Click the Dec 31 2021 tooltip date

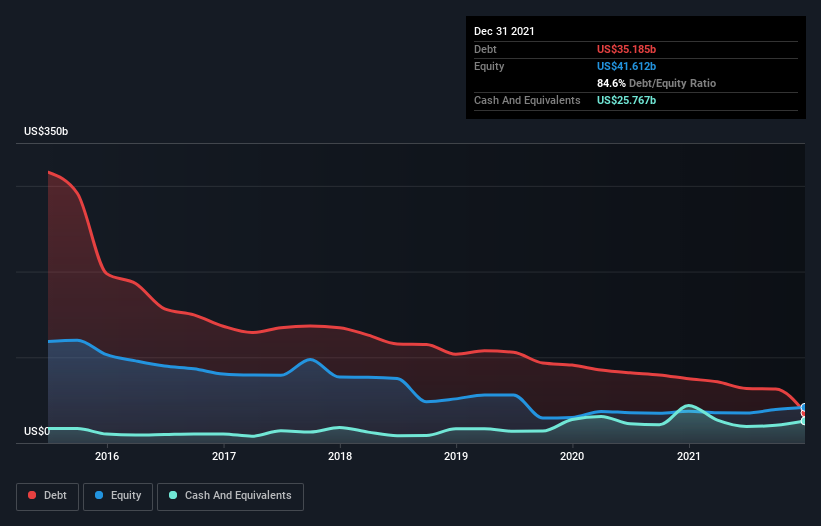coord(504,31)
